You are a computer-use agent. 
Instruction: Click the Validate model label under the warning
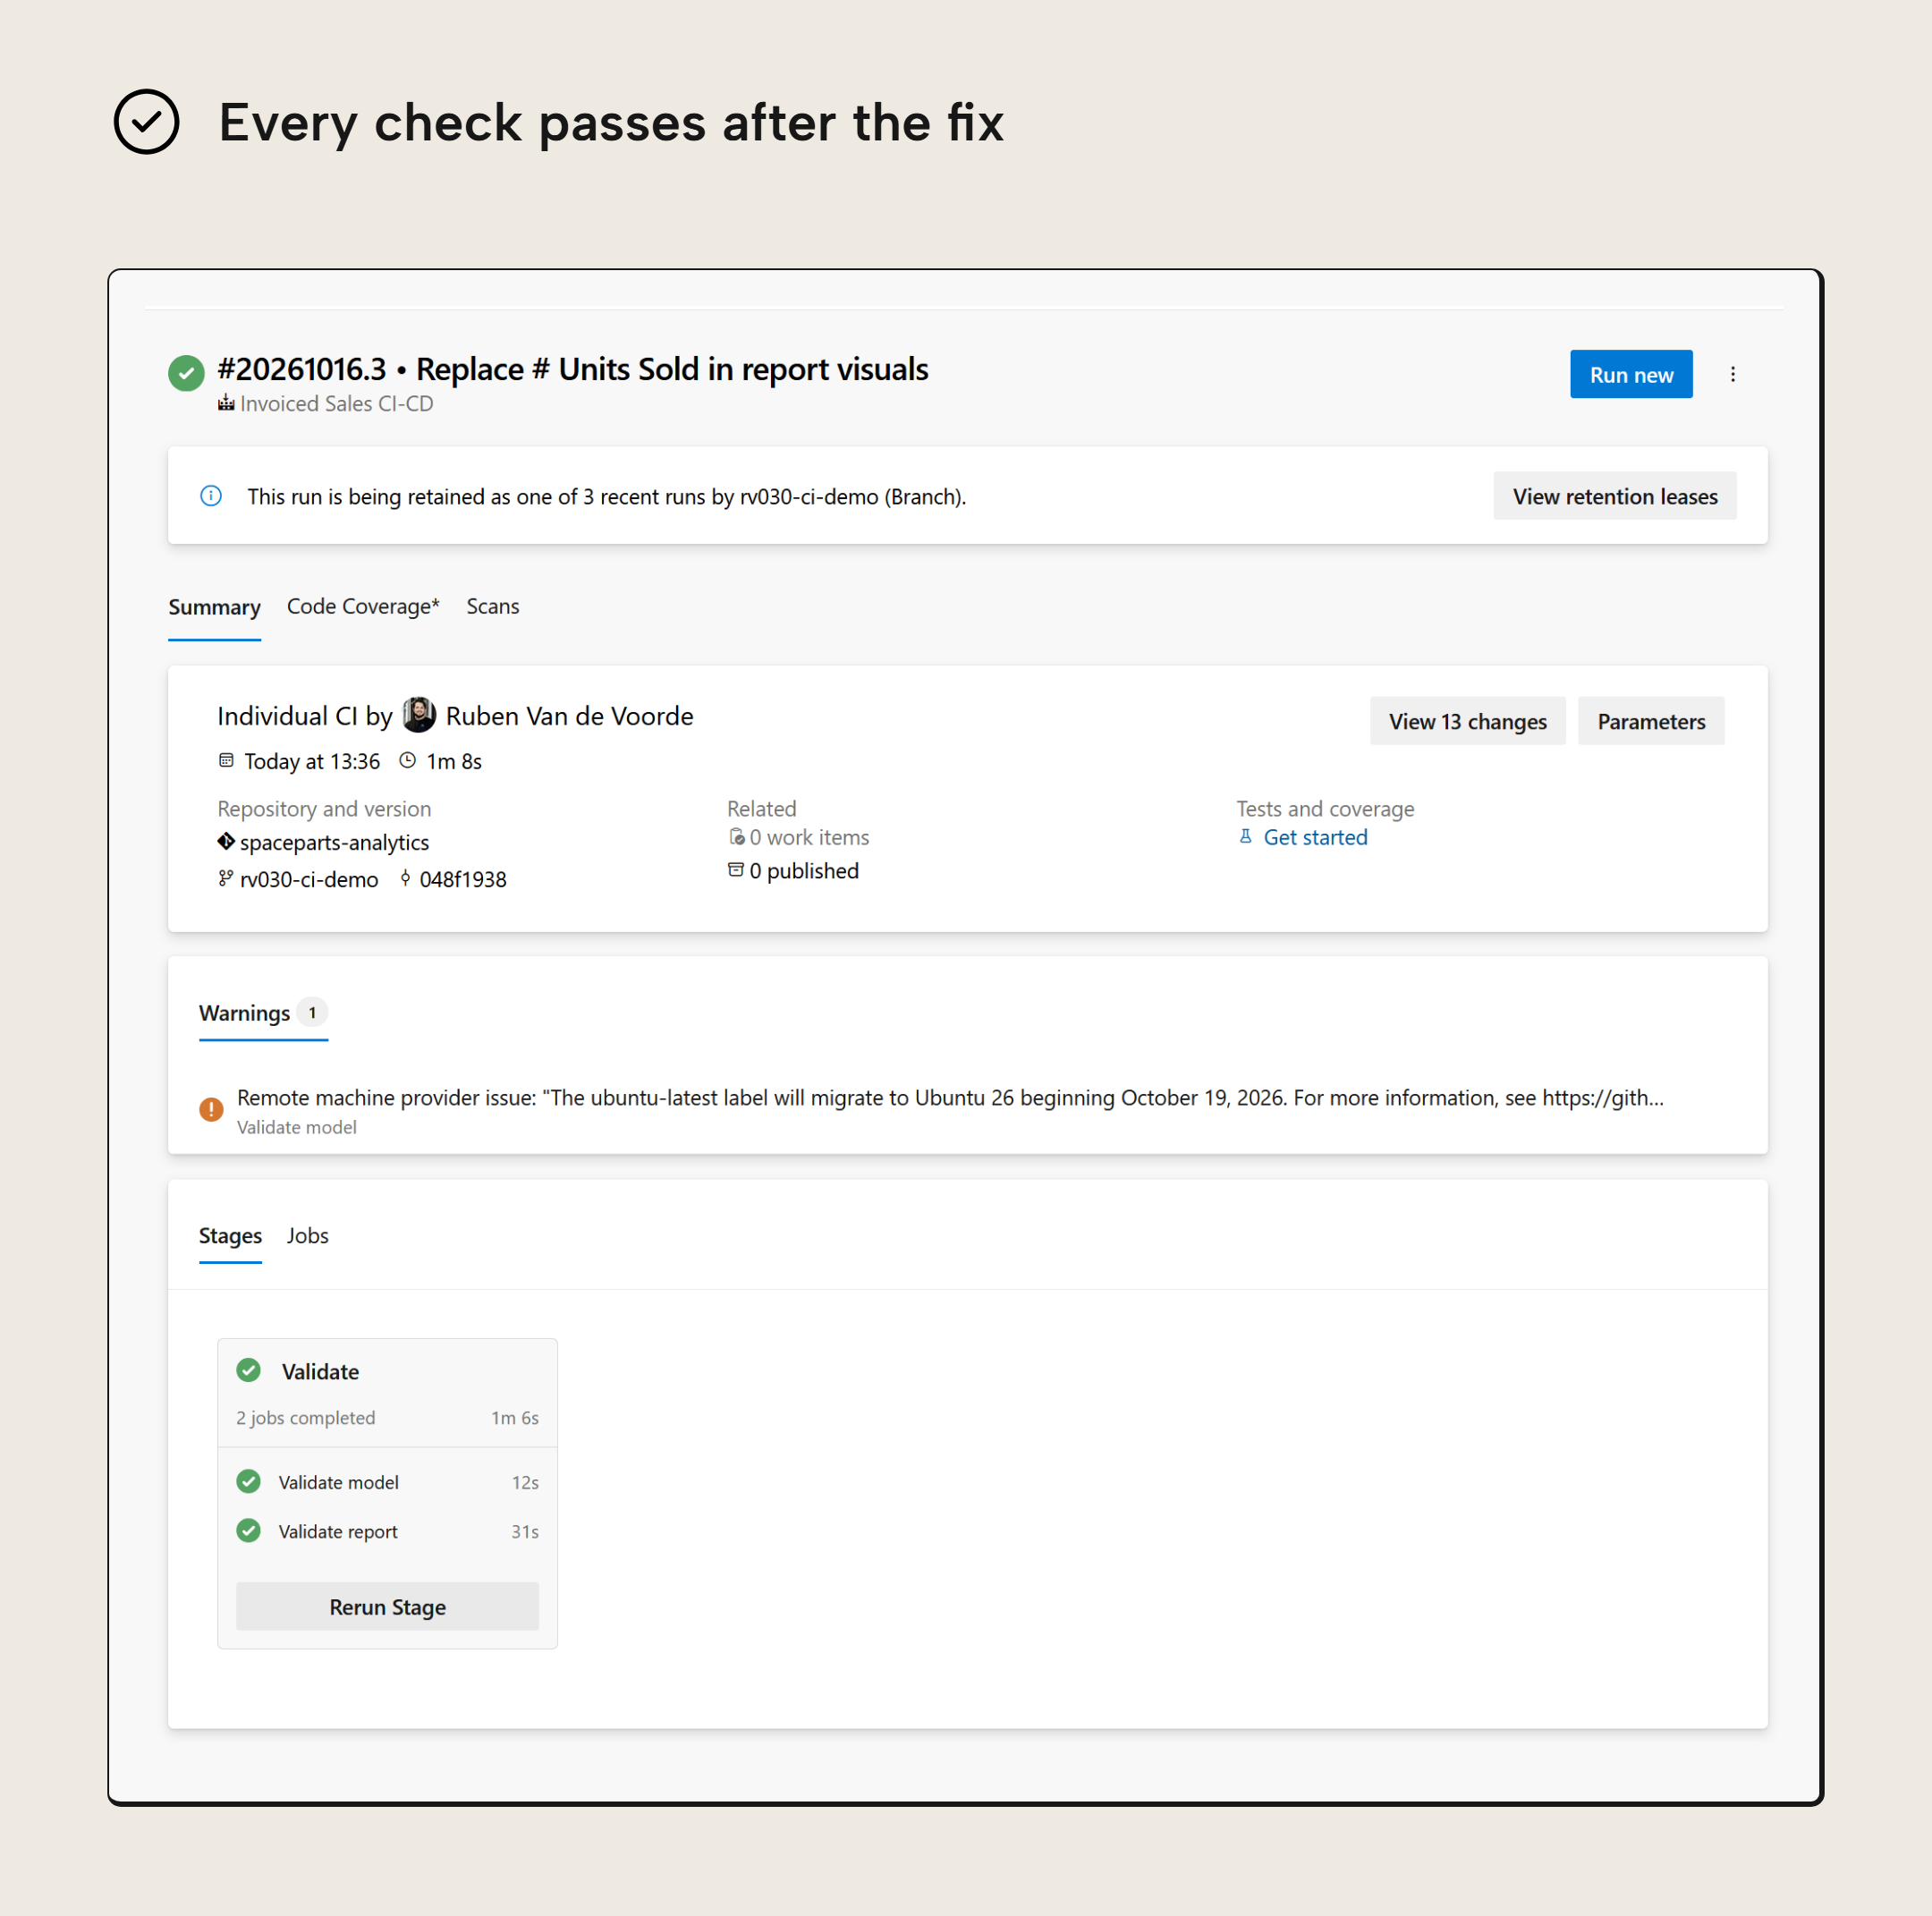[x=296, y=1127]
